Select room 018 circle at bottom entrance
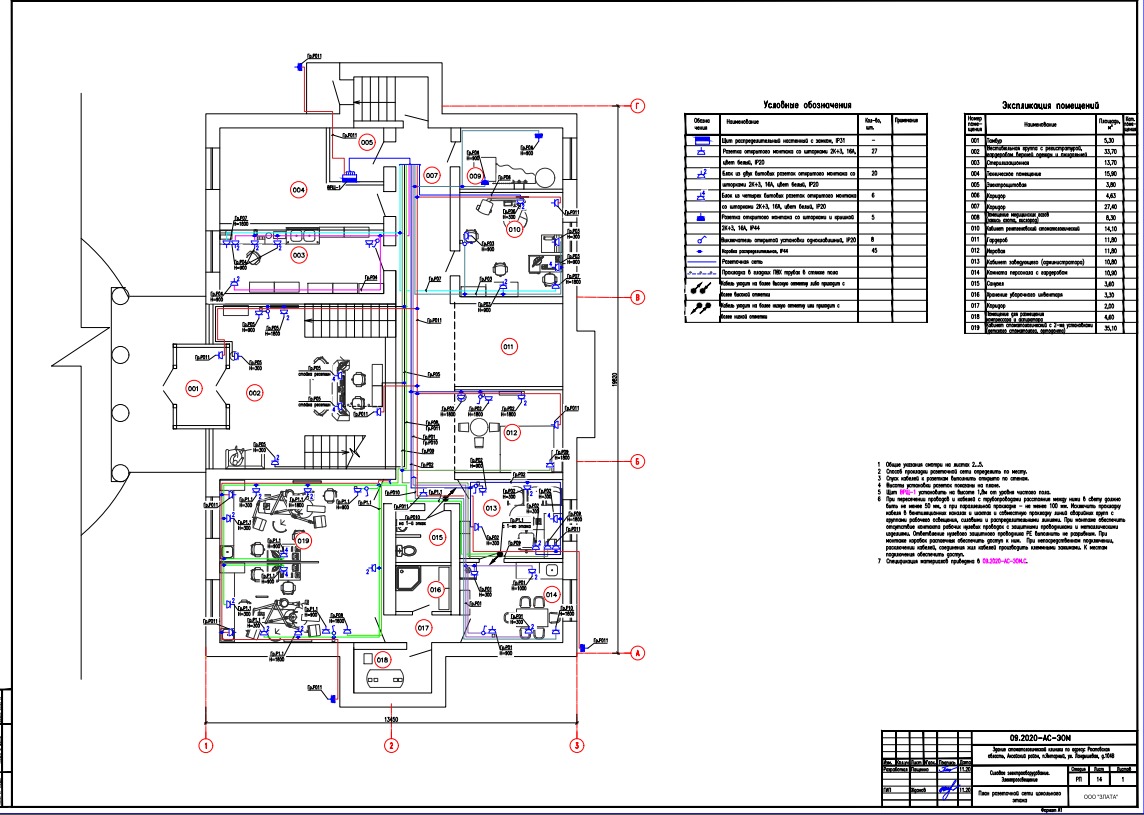1144x815 pixels. (382, 660)
